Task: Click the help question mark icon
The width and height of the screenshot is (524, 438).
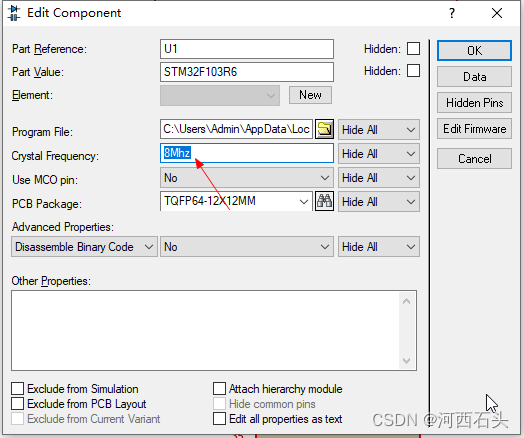Action: pos(452,13)
